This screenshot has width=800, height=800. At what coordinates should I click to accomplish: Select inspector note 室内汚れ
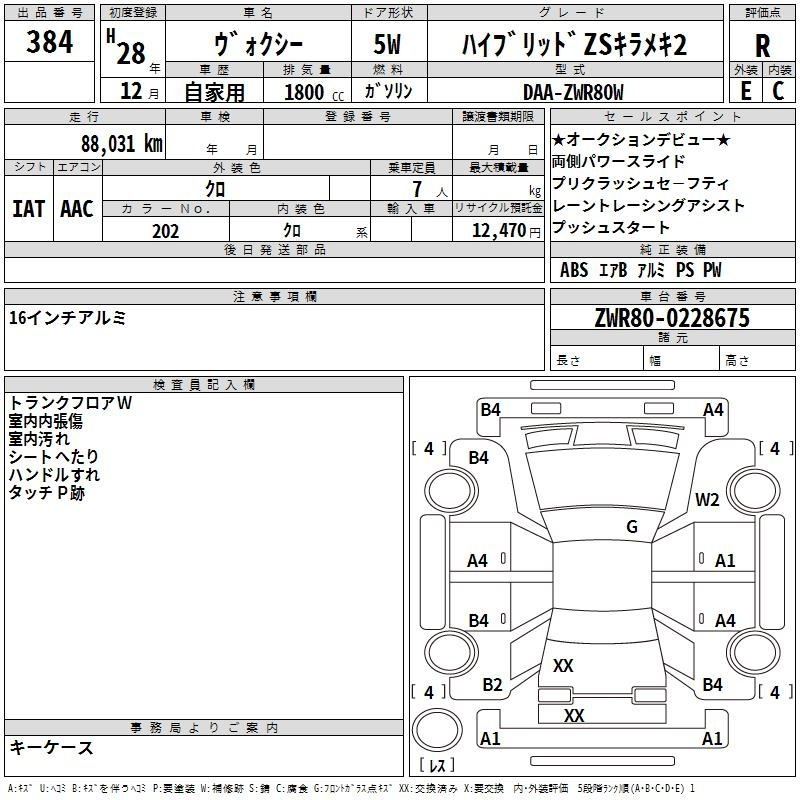39,439
